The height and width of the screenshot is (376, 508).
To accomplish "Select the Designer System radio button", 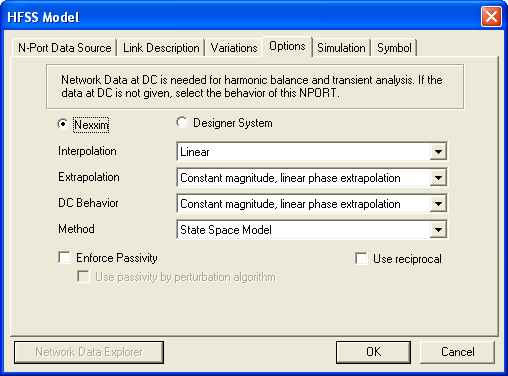I will point(182,122).
